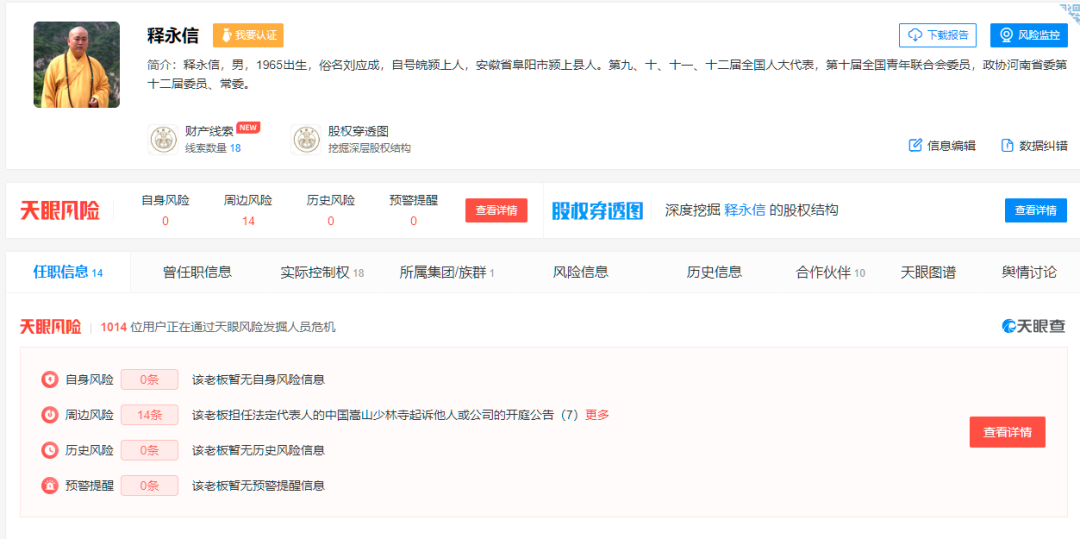The width and height of the screenshot is (1080, 539).
Task: Expand 更多 in the 周边风险 row
Action: 597,415
